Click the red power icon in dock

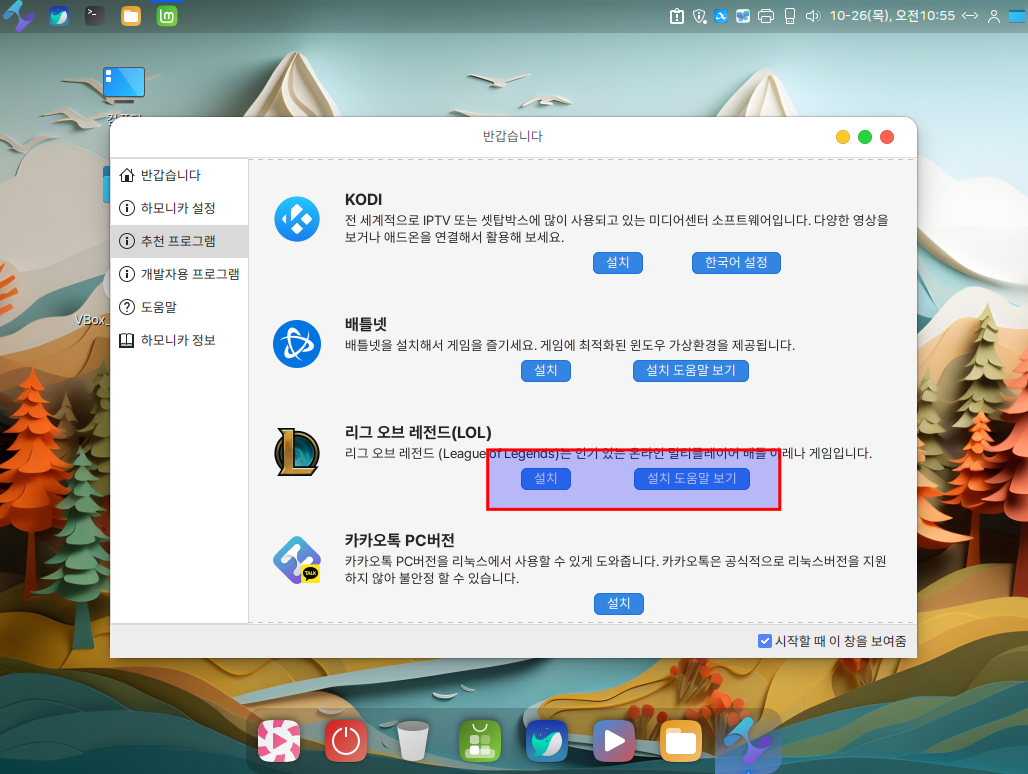pyautogui.click(x=346, y=741)
